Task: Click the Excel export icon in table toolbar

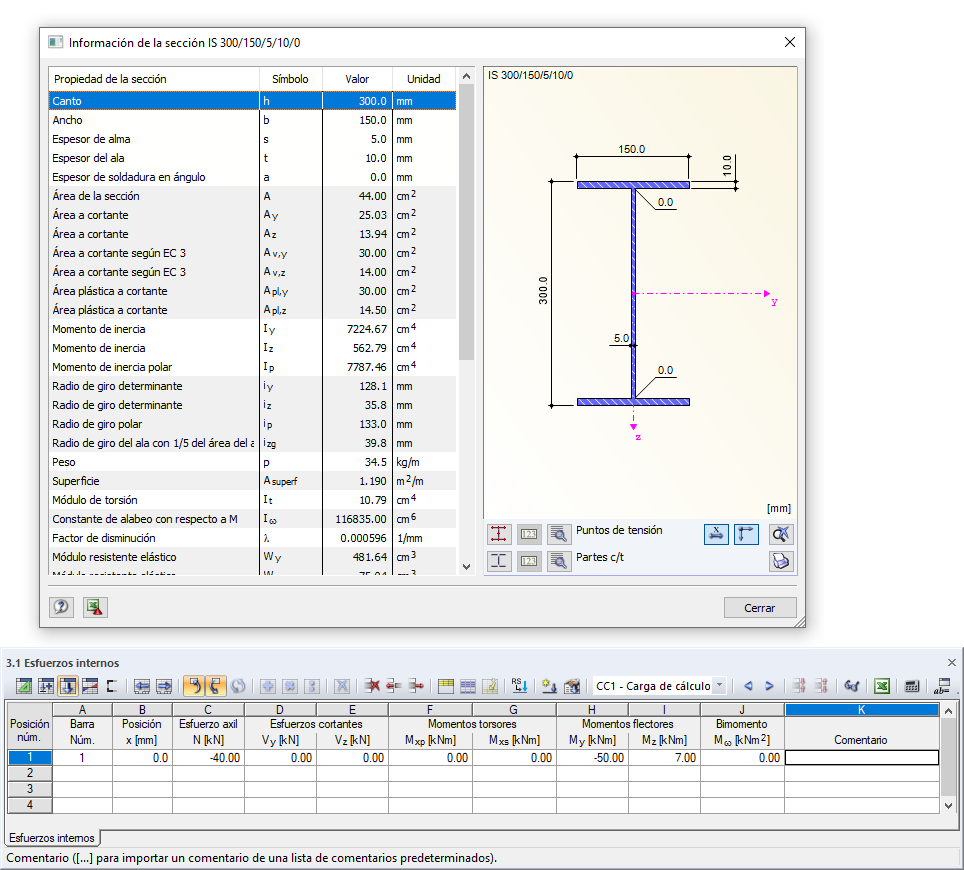Action: coord(883,686)
